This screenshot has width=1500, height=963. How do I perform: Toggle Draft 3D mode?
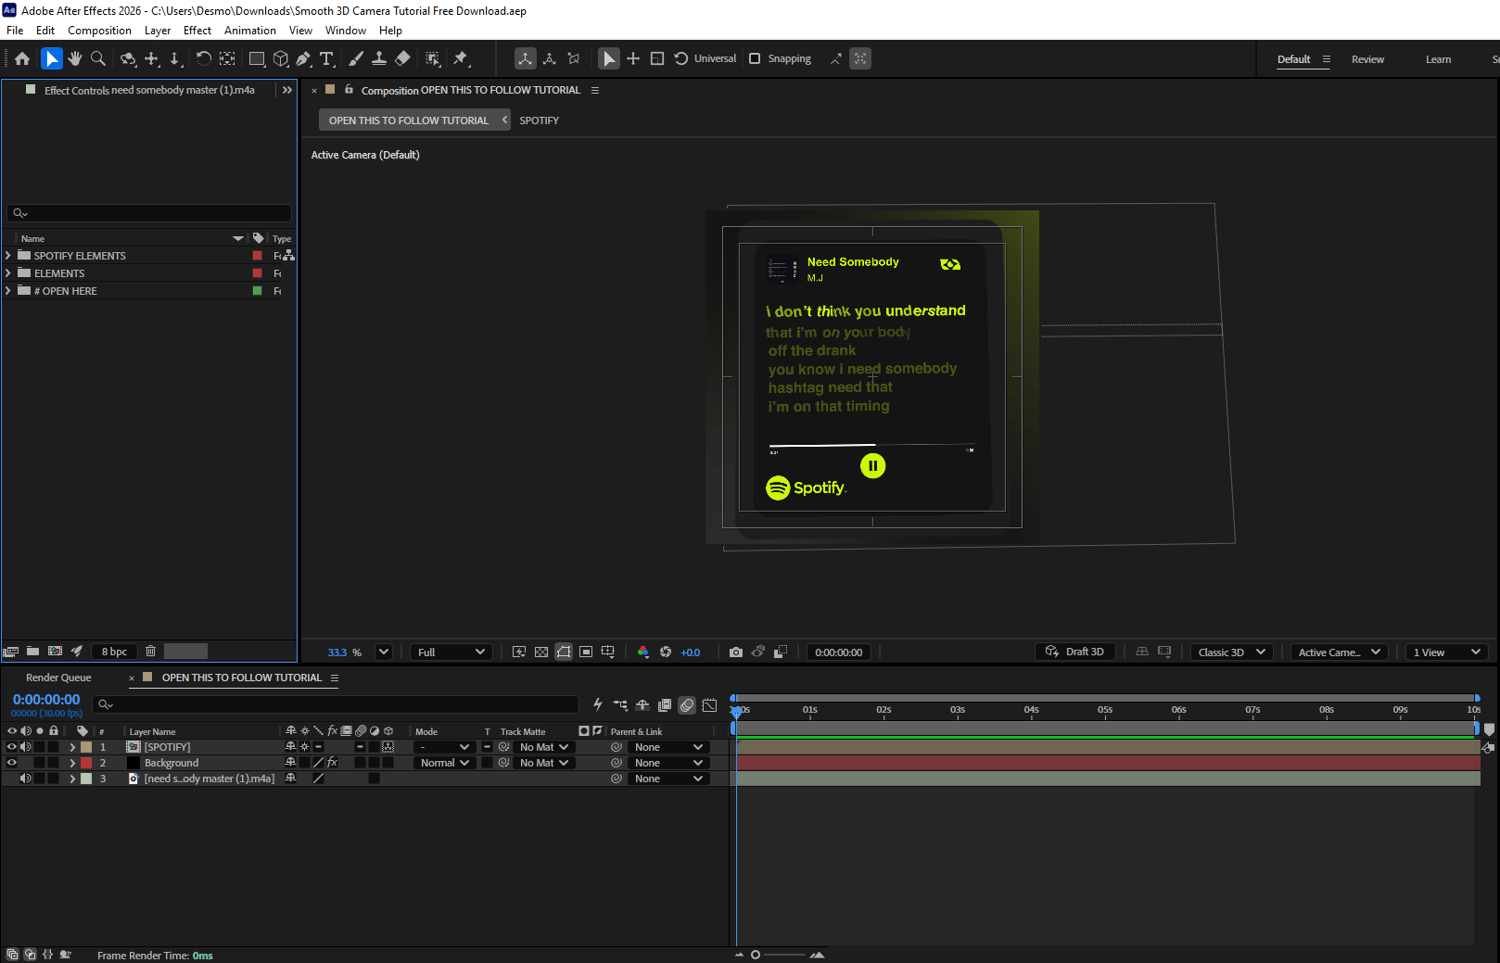coord(1075,652)
